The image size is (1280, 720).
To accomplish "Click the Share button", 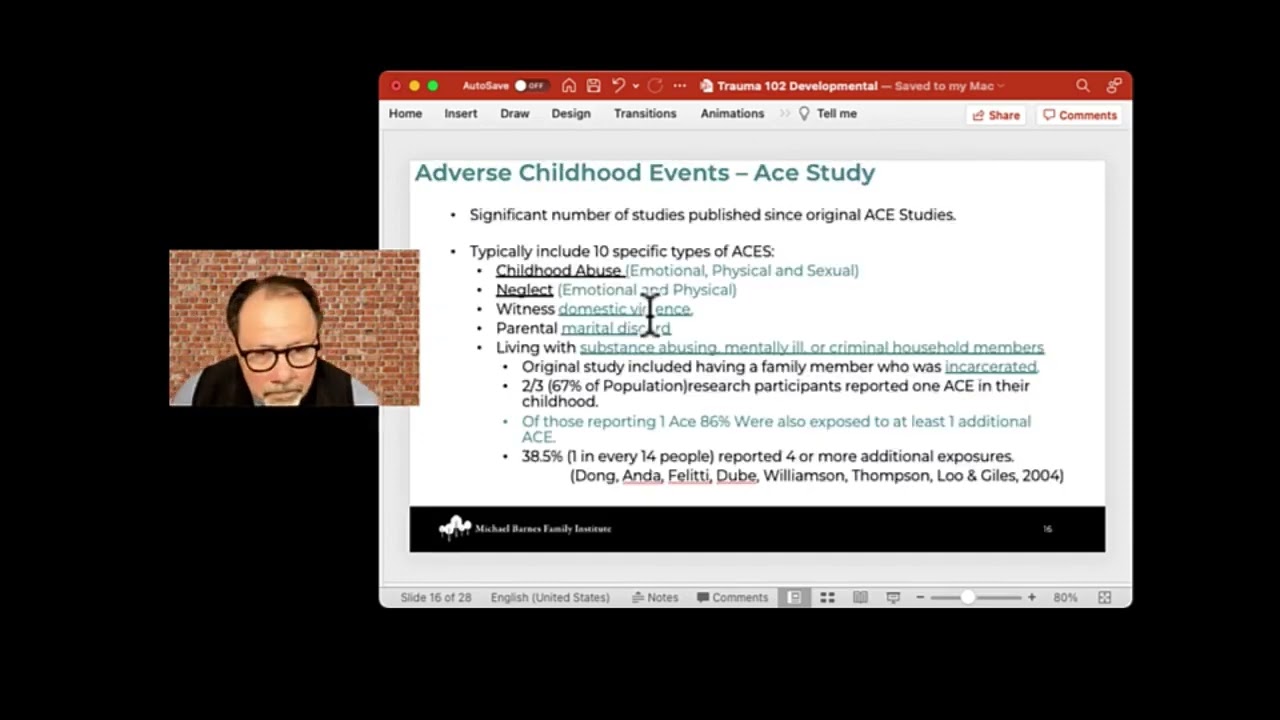I will click(x=997, y=115).
